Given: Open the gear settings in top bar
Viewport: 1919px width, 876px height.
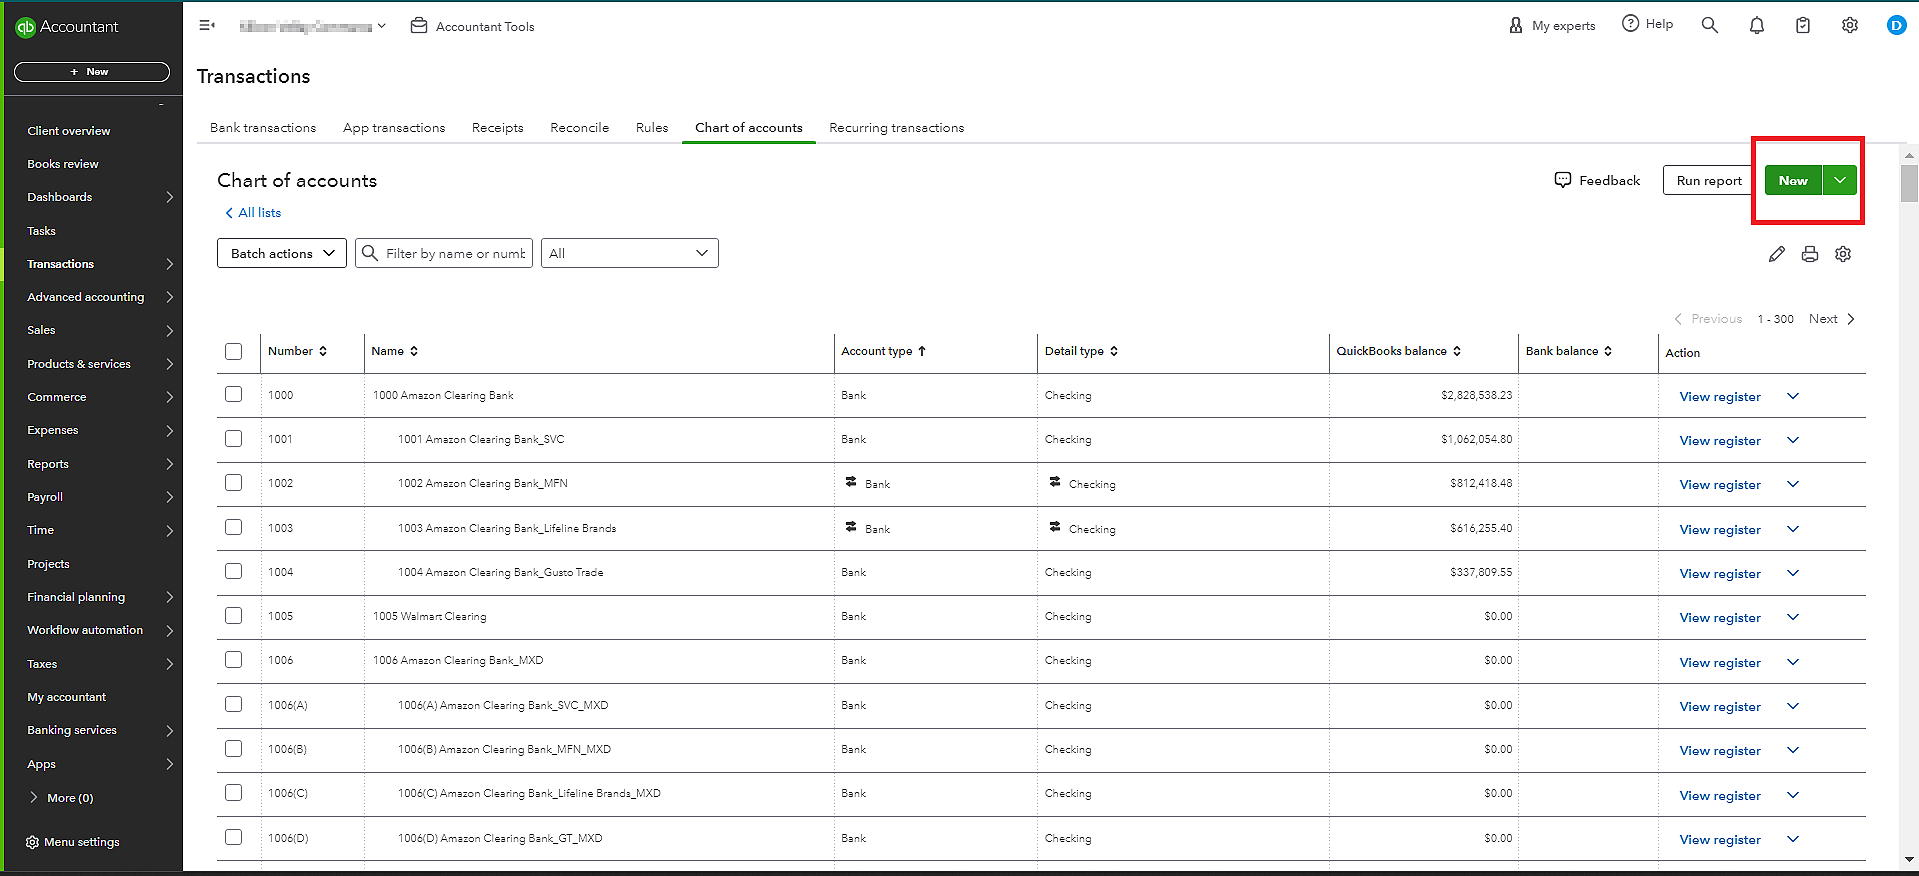Looking at the screenshot, I should click(1850, 25).
